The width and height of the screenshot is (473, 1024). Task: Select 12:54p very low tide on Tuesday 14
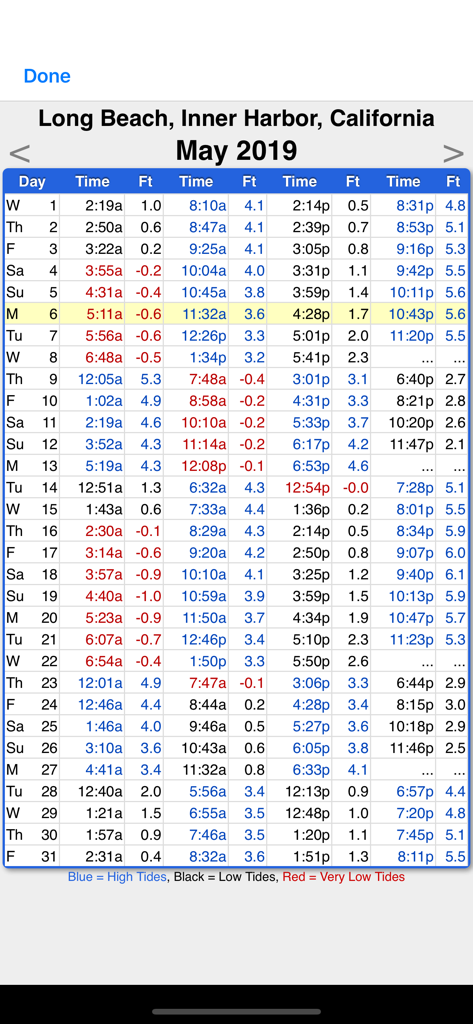308,487
